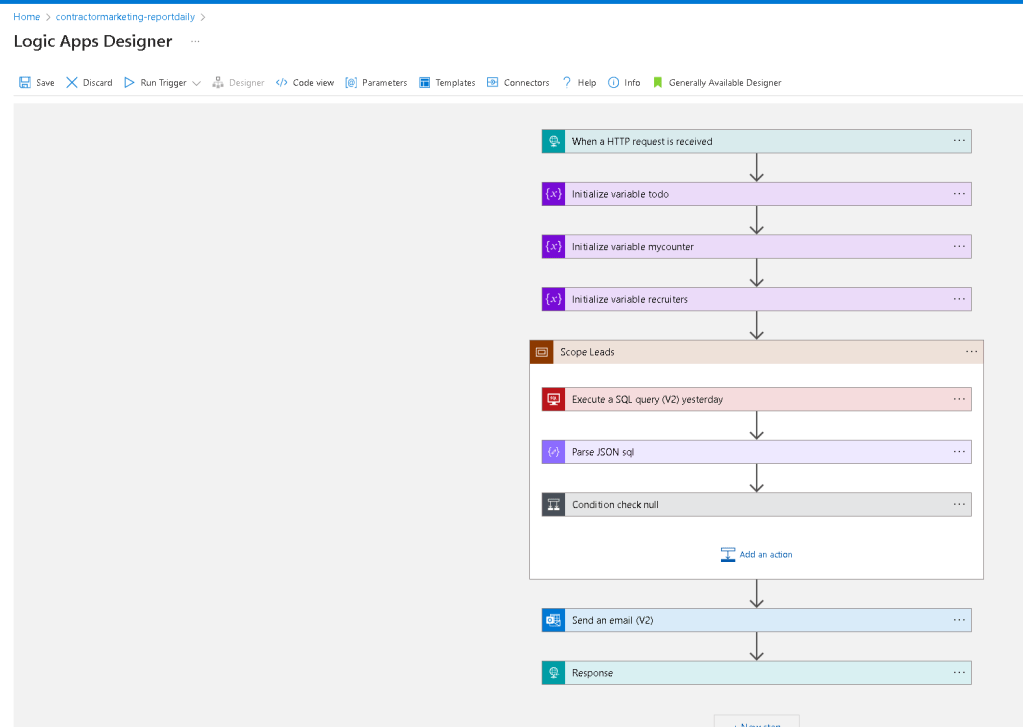Expand Initialize variable recruiters step
The image size is (1023, 727).
coord(756,299)
